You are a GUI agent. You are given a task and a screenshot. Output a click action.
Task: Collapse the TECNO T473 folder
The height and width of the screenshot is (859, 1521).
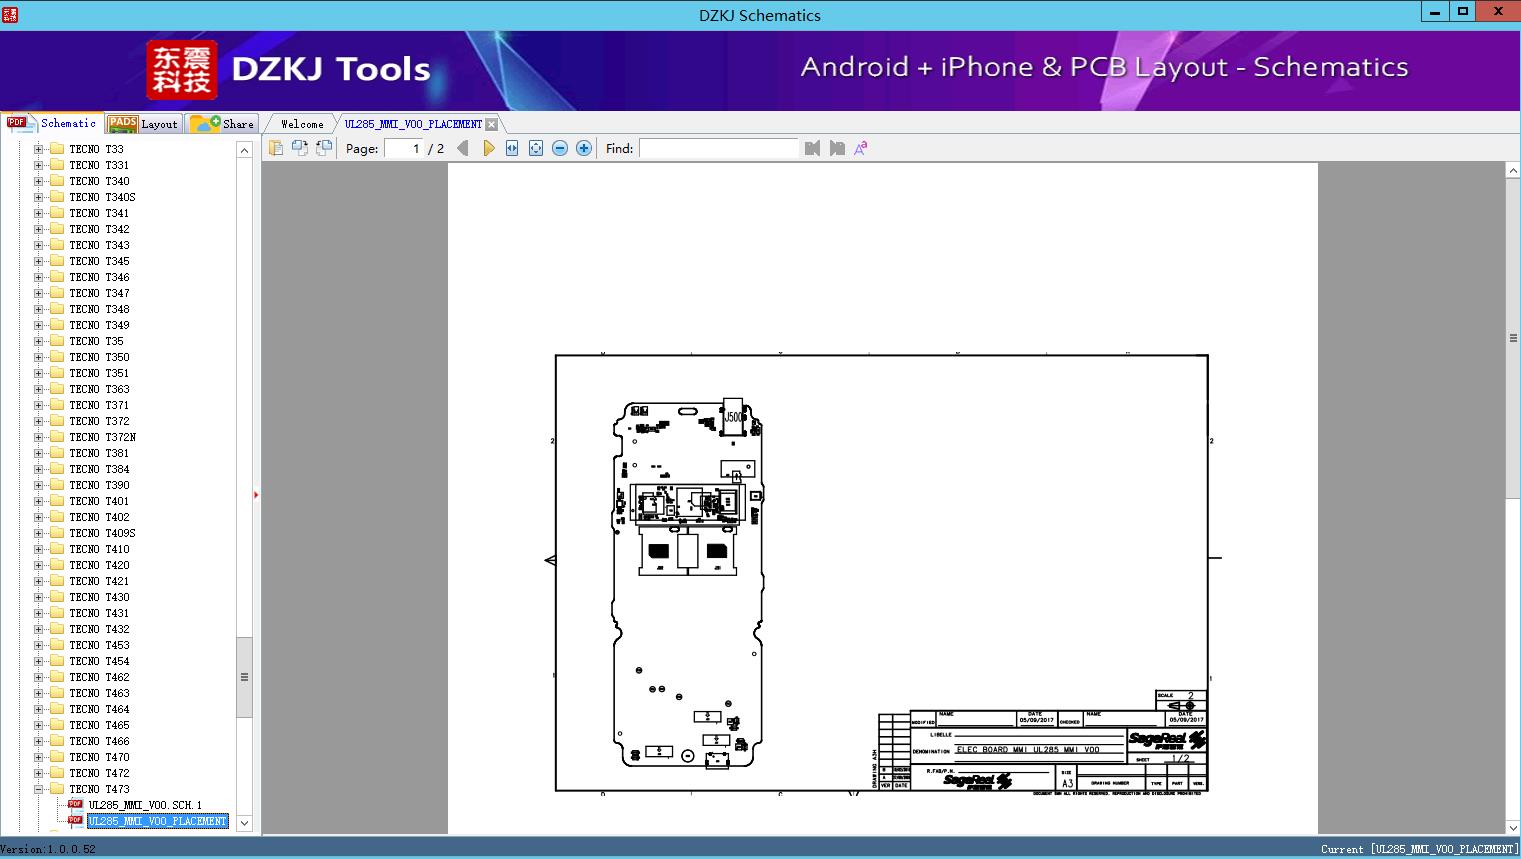click(39, 789)
